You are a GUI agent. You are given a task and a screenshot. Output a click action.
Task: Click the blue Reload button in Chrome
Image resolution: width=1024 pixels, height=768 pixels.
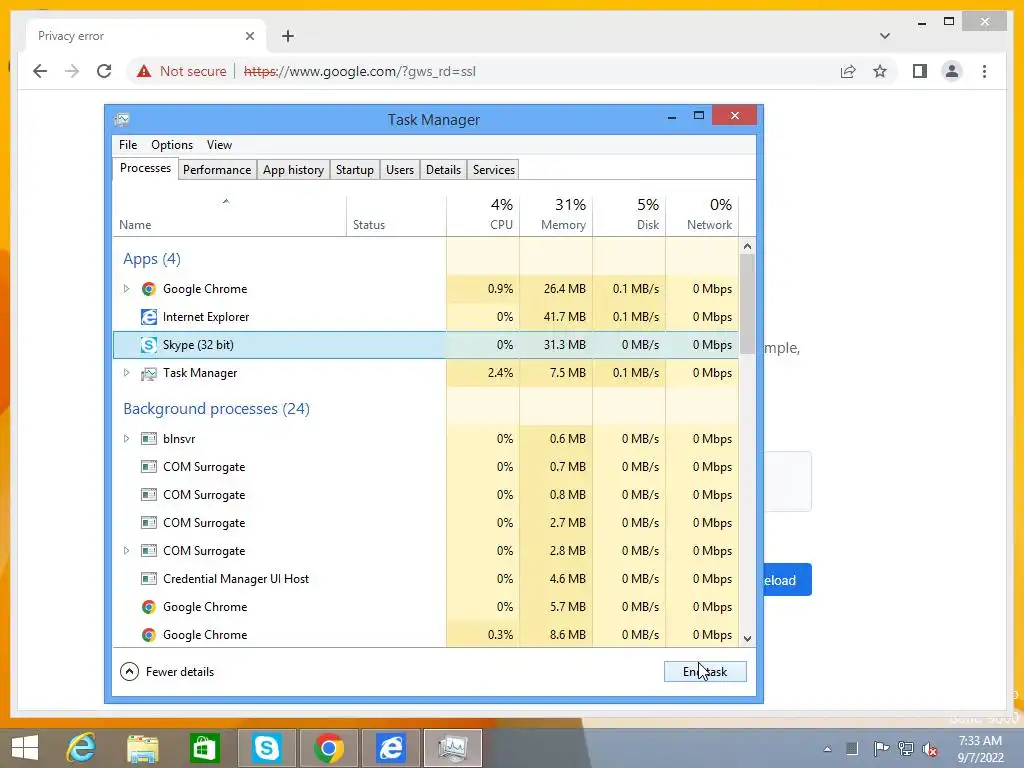coord(788,580)
